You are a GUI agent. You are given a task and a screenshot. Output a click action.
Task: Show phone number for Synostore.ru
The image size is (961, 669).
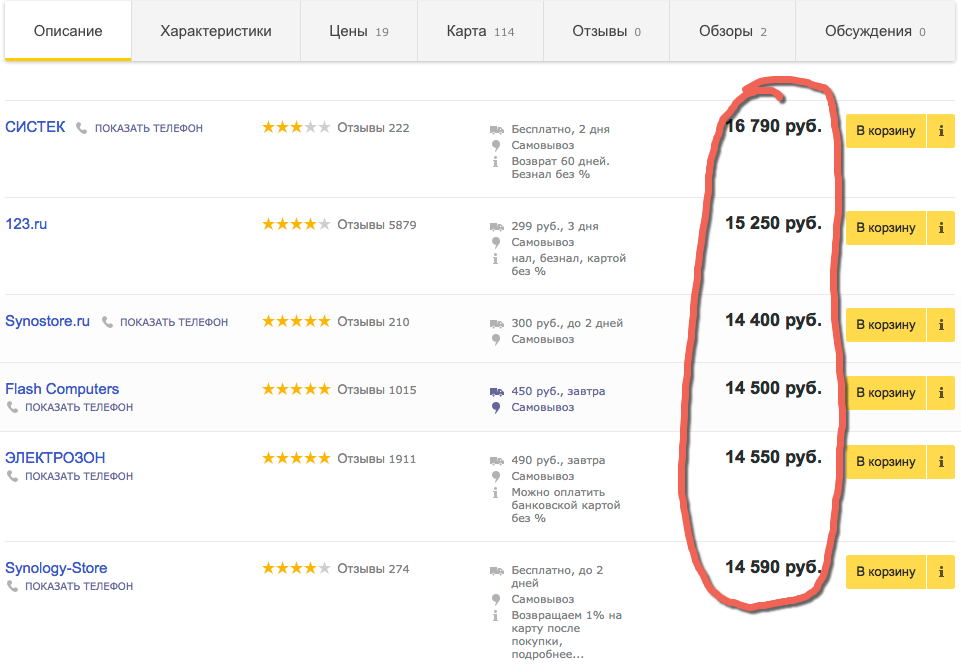click(x=173, y=322)
